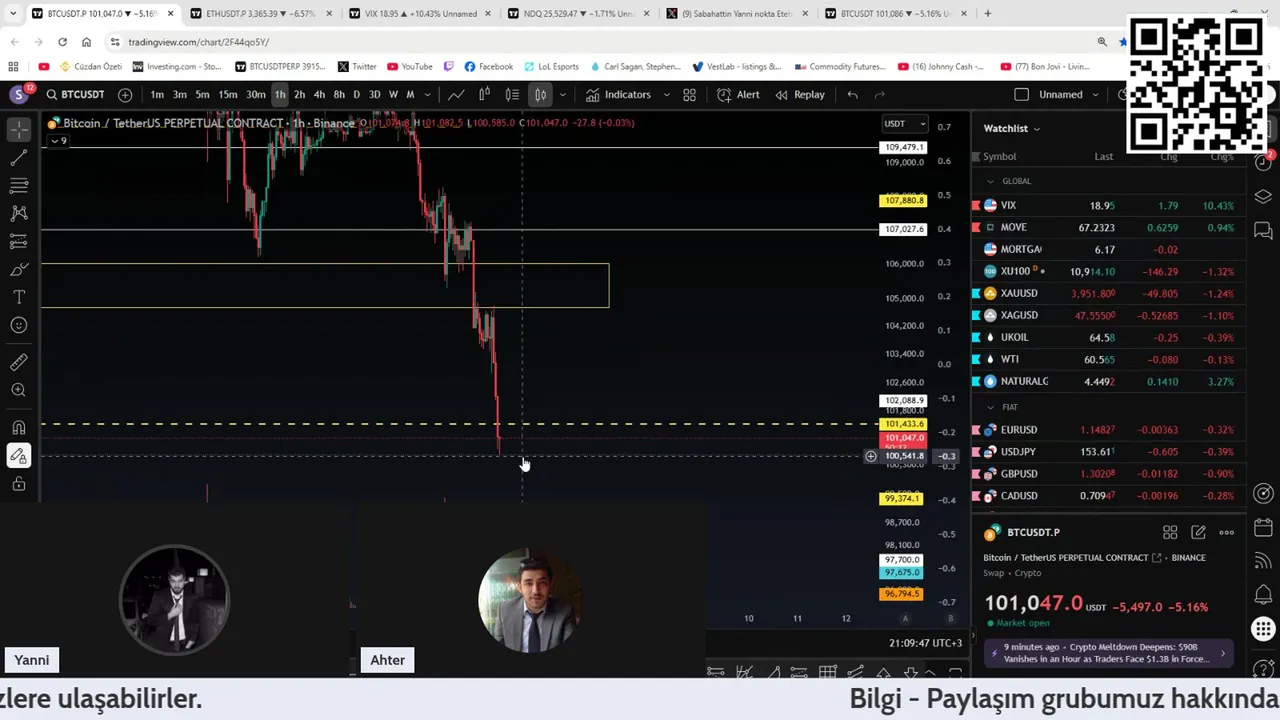Open the Fibonacci retracement tools
1280x720 pixels.
coord(19,186)
